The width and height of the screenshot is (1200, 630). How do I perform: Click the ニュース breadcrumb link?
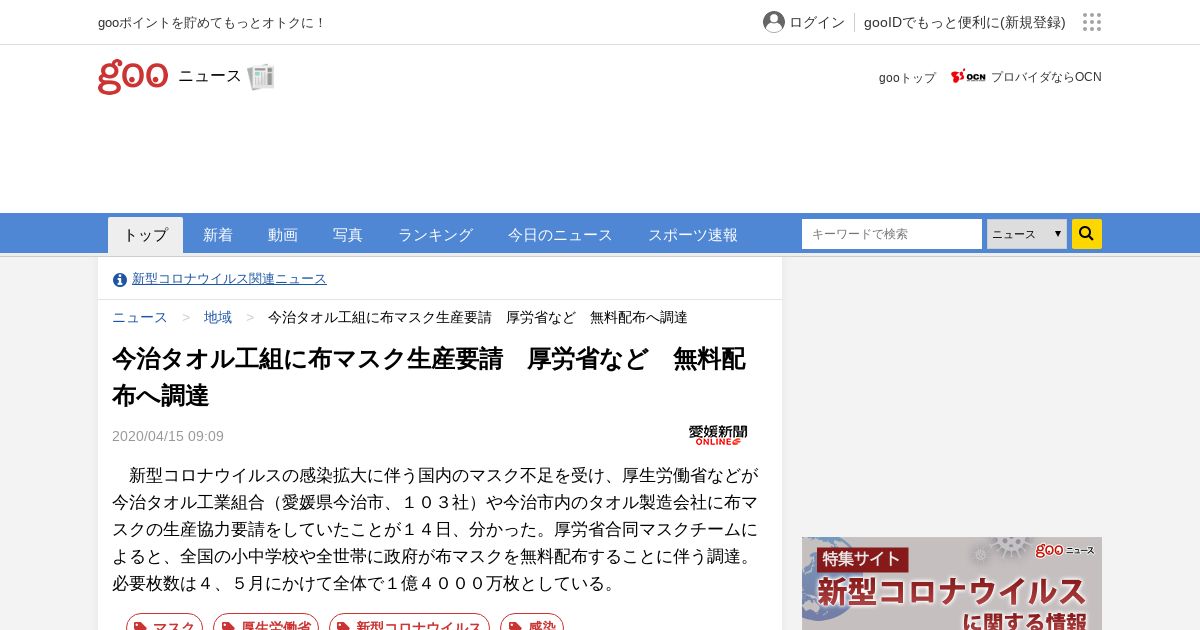pos(140,317)
